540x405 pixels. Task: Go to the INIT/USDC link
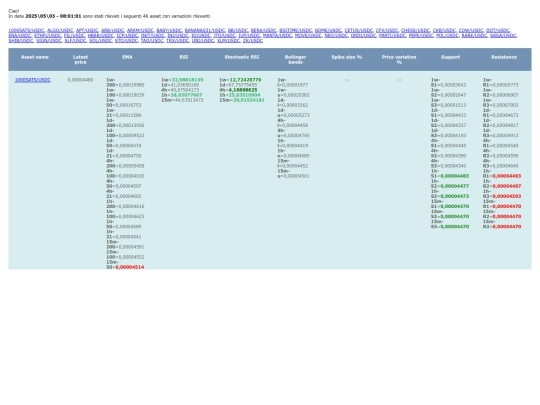[153, 35]
